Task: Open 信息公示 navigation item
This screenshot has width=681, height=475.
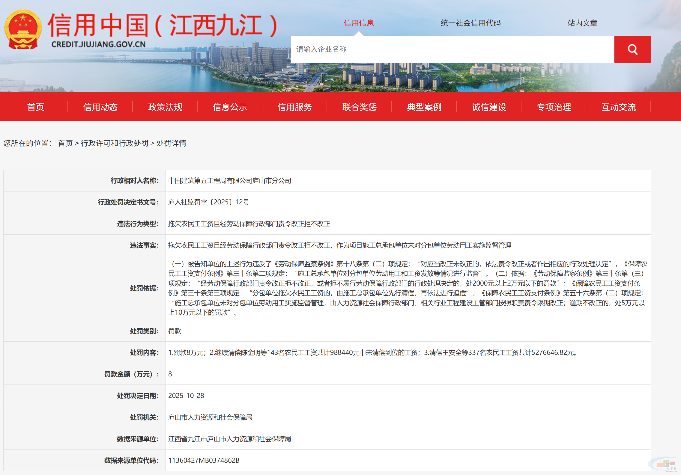Action: tap(230, 106)
